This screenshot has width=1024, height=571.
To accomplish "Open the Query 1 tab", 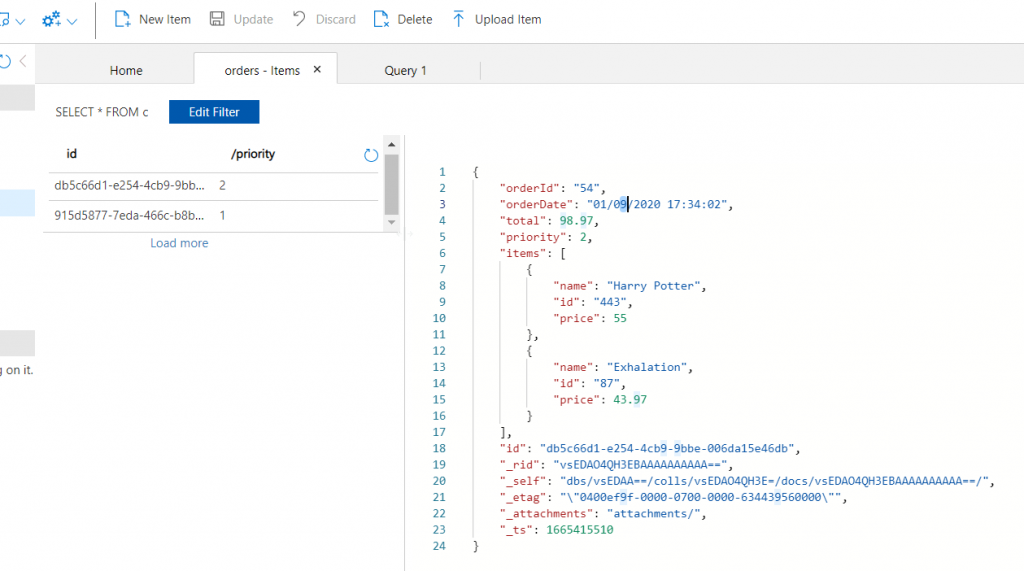I will pos(405,71).
